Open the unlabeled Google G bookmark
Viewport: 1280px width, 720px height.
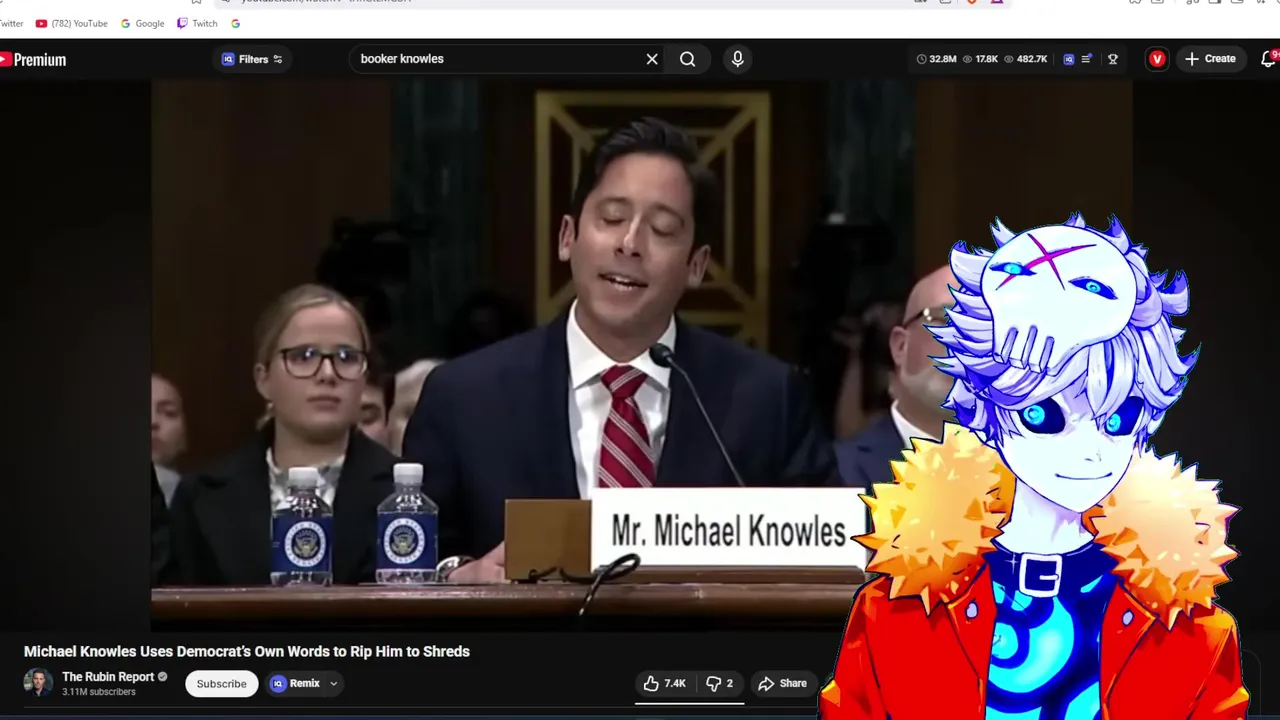[235, 23]
